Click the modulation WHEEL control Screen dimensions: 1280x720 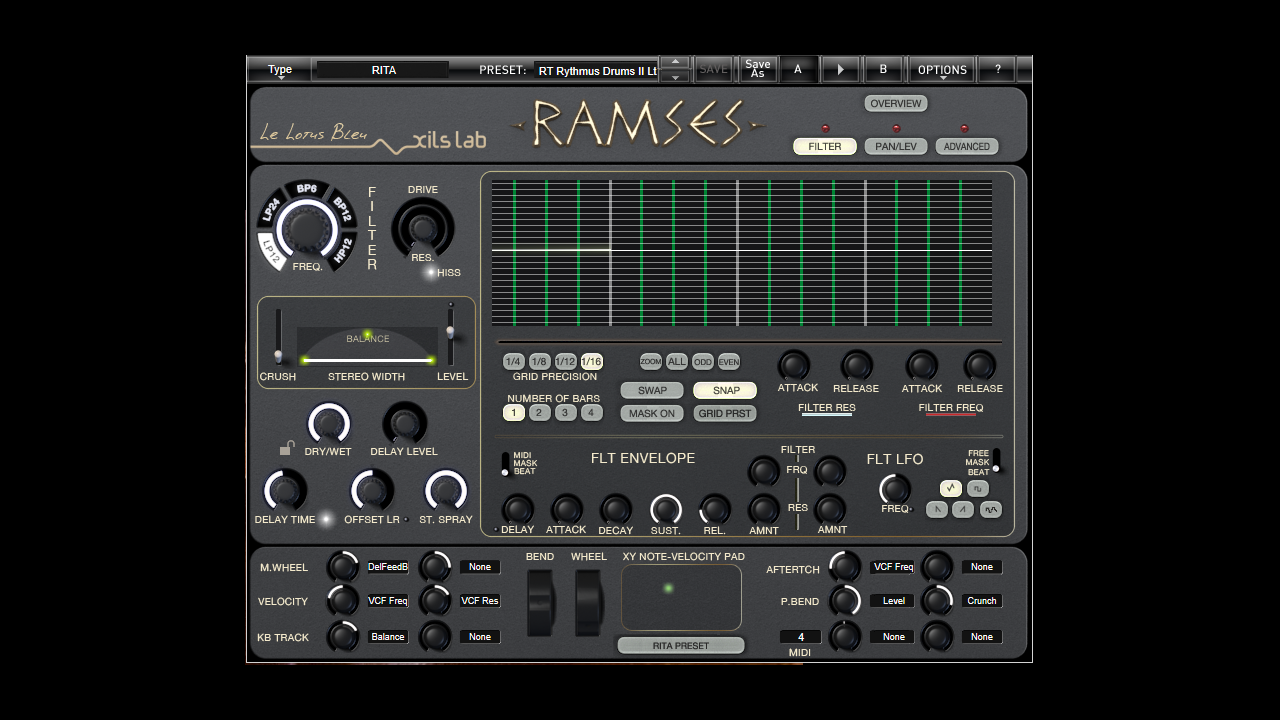(589, 603)
